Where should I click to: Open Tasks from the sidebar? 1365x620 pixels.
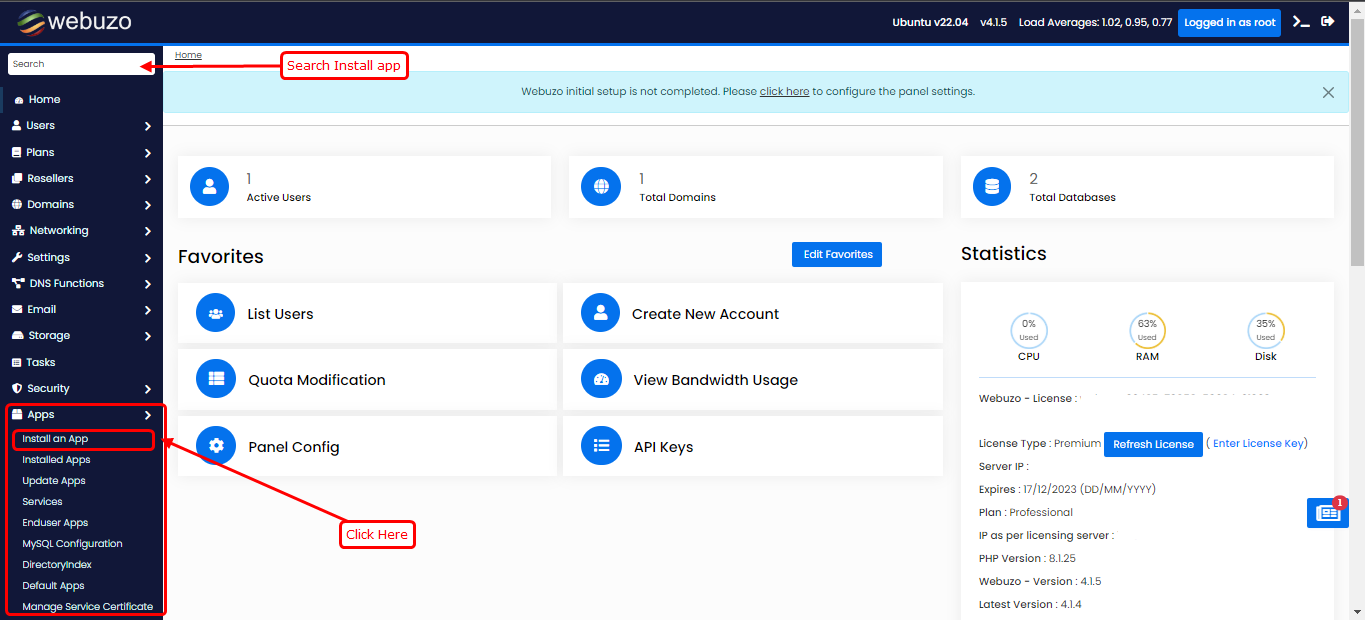pos(40,362)
